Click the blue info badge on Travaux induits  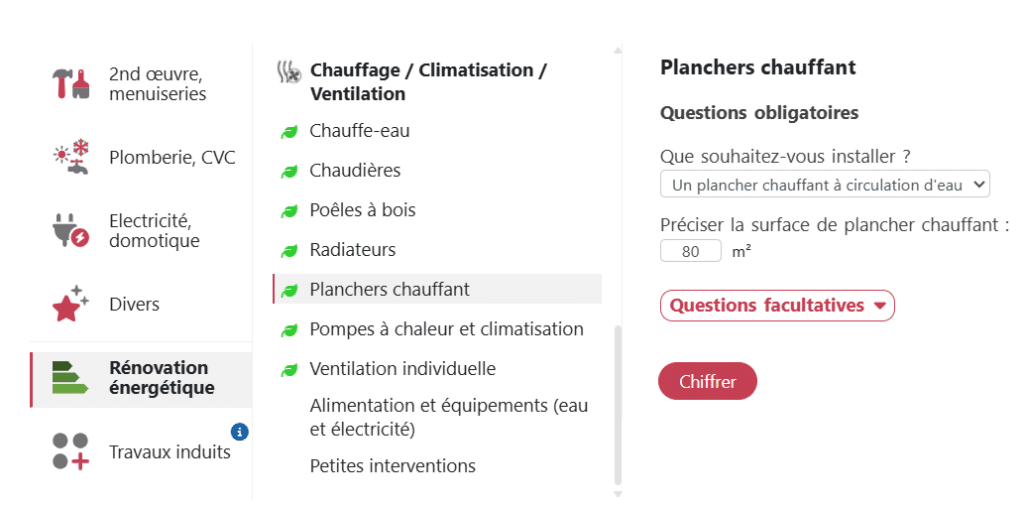click(239, 432)
